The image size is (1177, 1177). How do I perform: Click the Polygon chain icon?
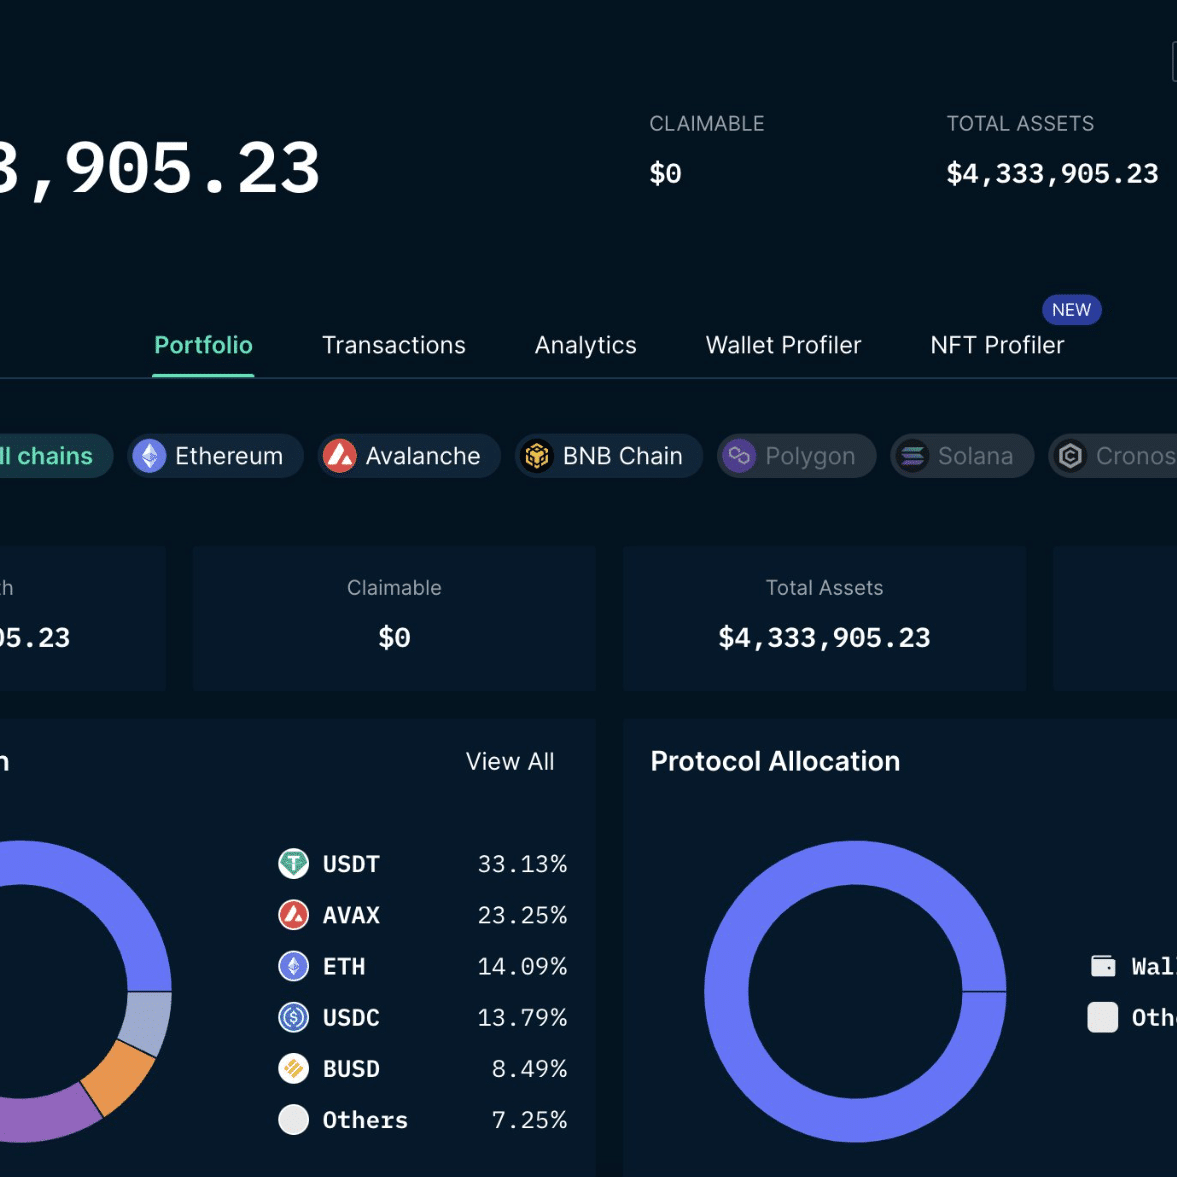point(739,456)
